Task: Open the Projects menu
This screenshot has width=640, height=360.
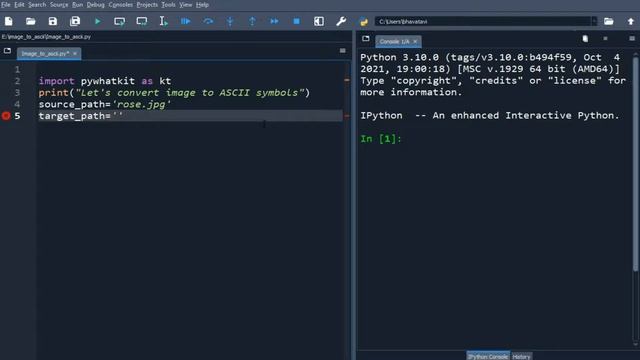Action: (147, 5)
